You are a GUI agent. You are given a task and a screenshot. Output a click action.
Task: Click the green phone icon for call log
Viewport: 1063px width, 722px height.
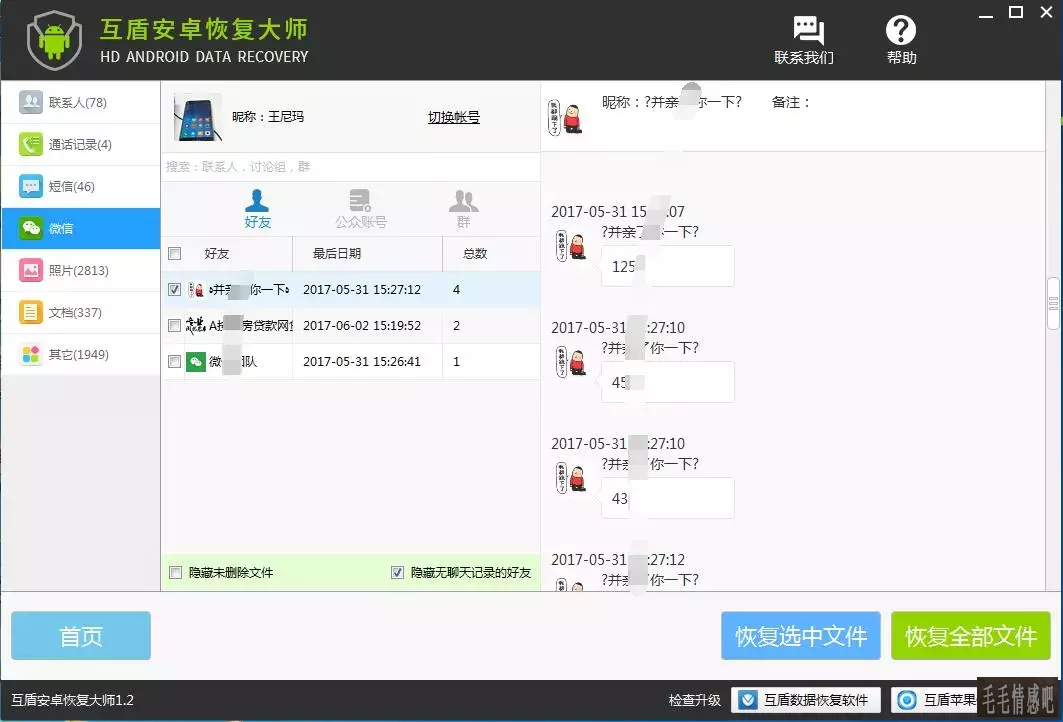(x=31, y=144)
